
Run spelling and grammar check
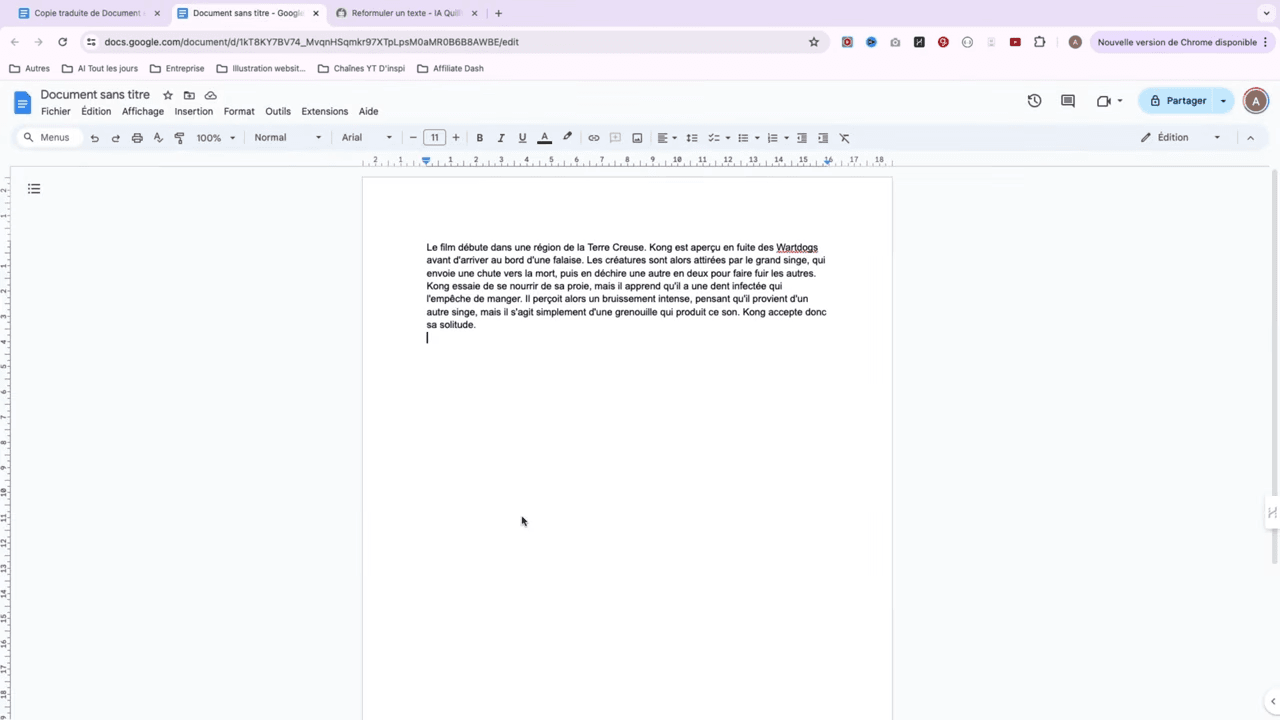[158, 138]
